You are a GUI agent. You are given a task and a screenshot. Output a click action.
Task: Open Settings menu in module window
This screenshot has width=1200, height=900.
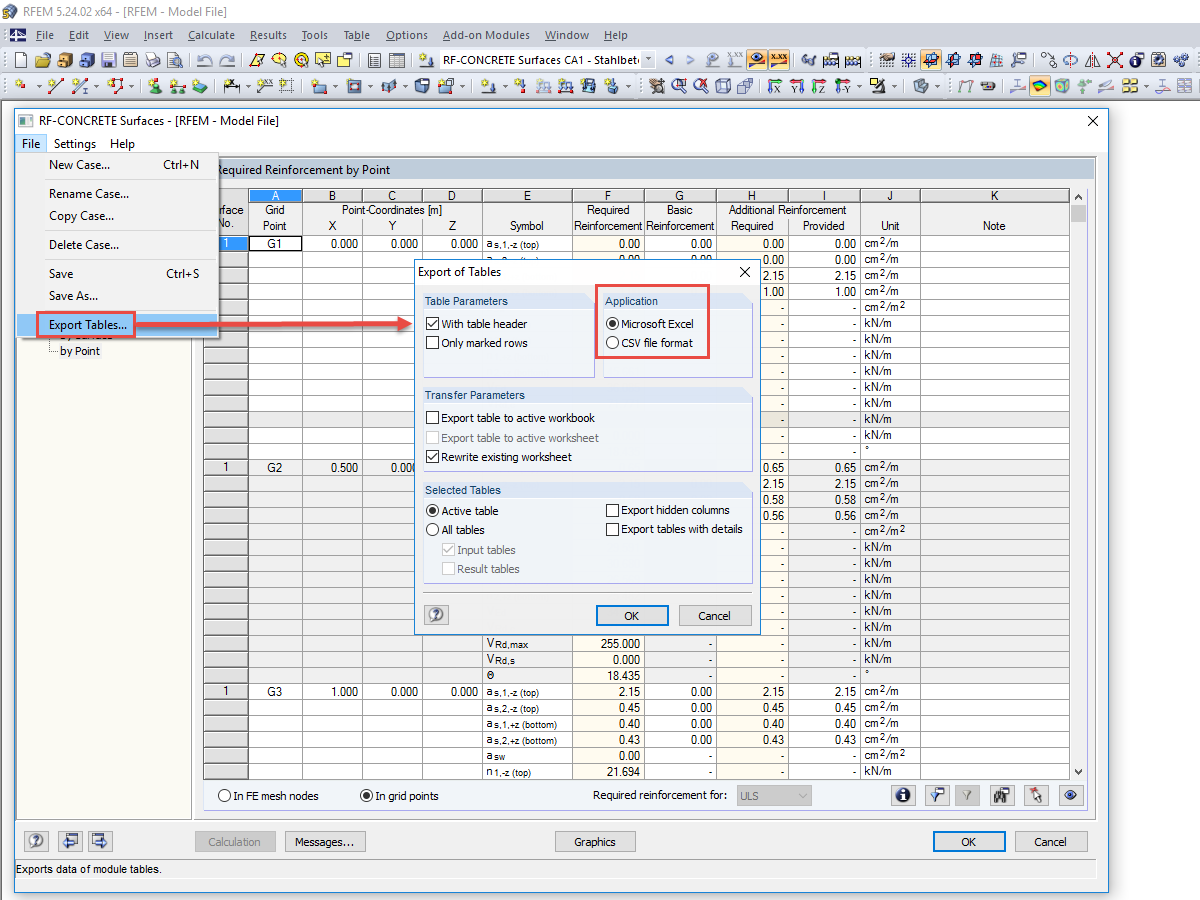tap(75, 144)
